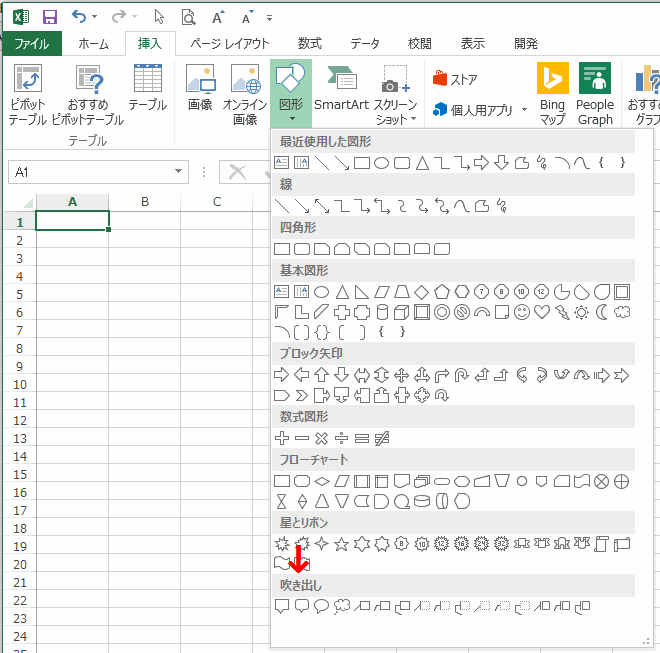Select the lightning bolt shape
The image size is (660, 653).
point(562,312)
